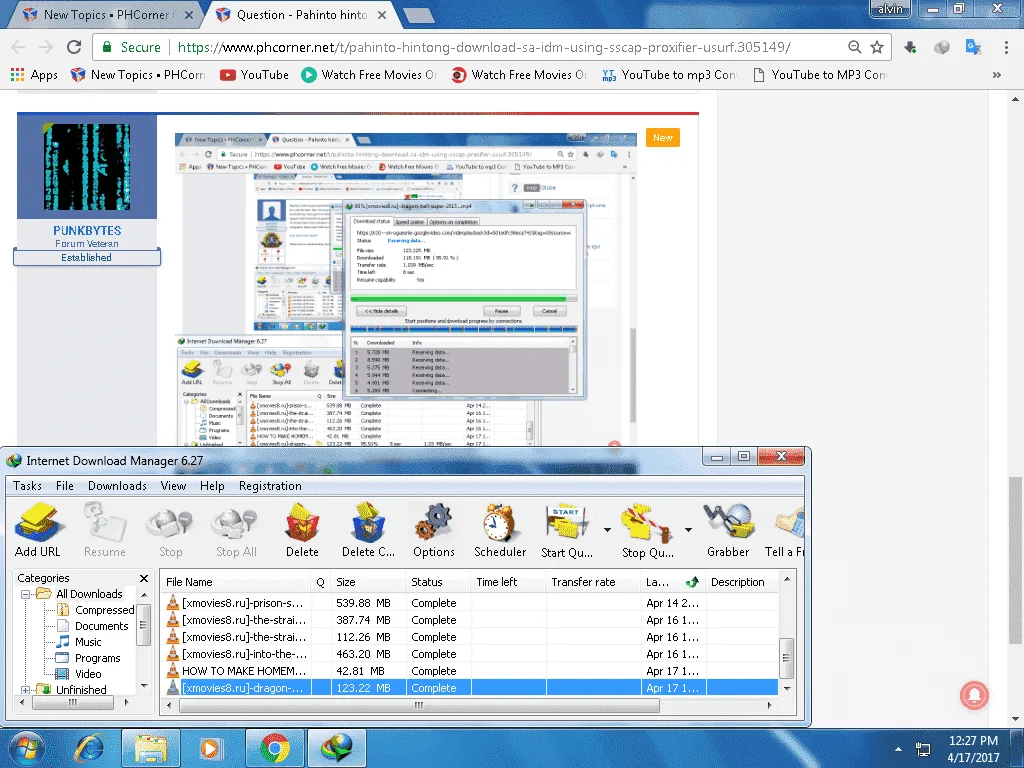Click the IDM extension icon in Chrome
Viewport: 1024px width, 768px height.
(910, 47)
